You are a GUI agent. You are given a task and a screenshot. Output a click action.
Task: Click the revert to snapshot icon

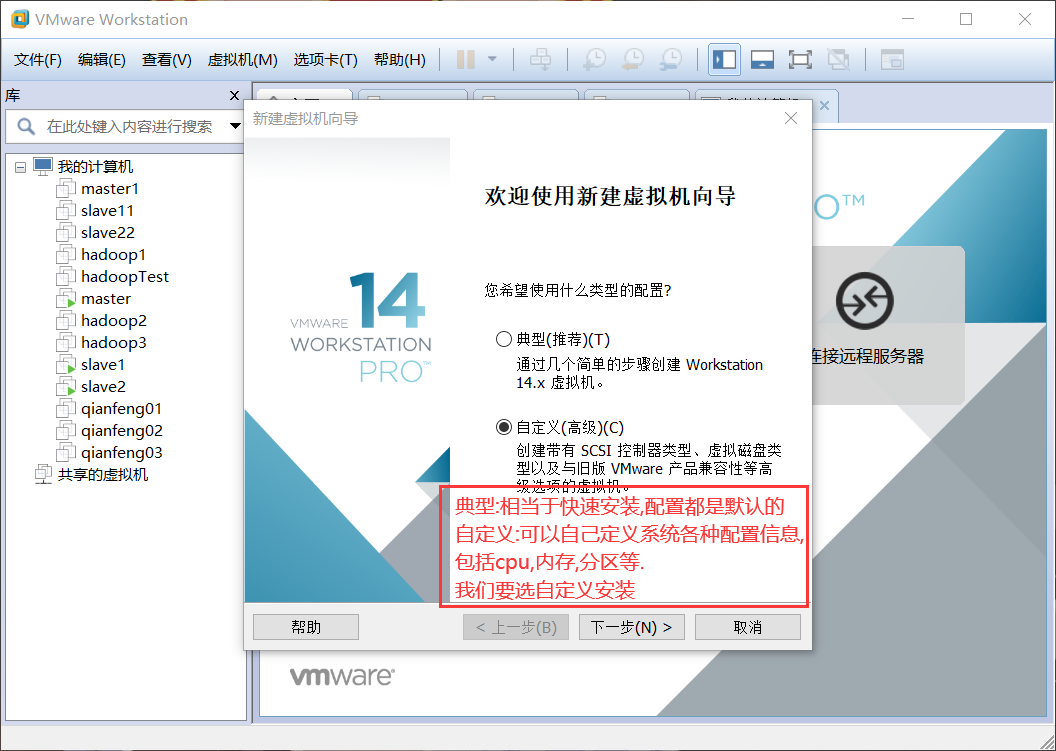pyautogui.click(x=632, y=59)
